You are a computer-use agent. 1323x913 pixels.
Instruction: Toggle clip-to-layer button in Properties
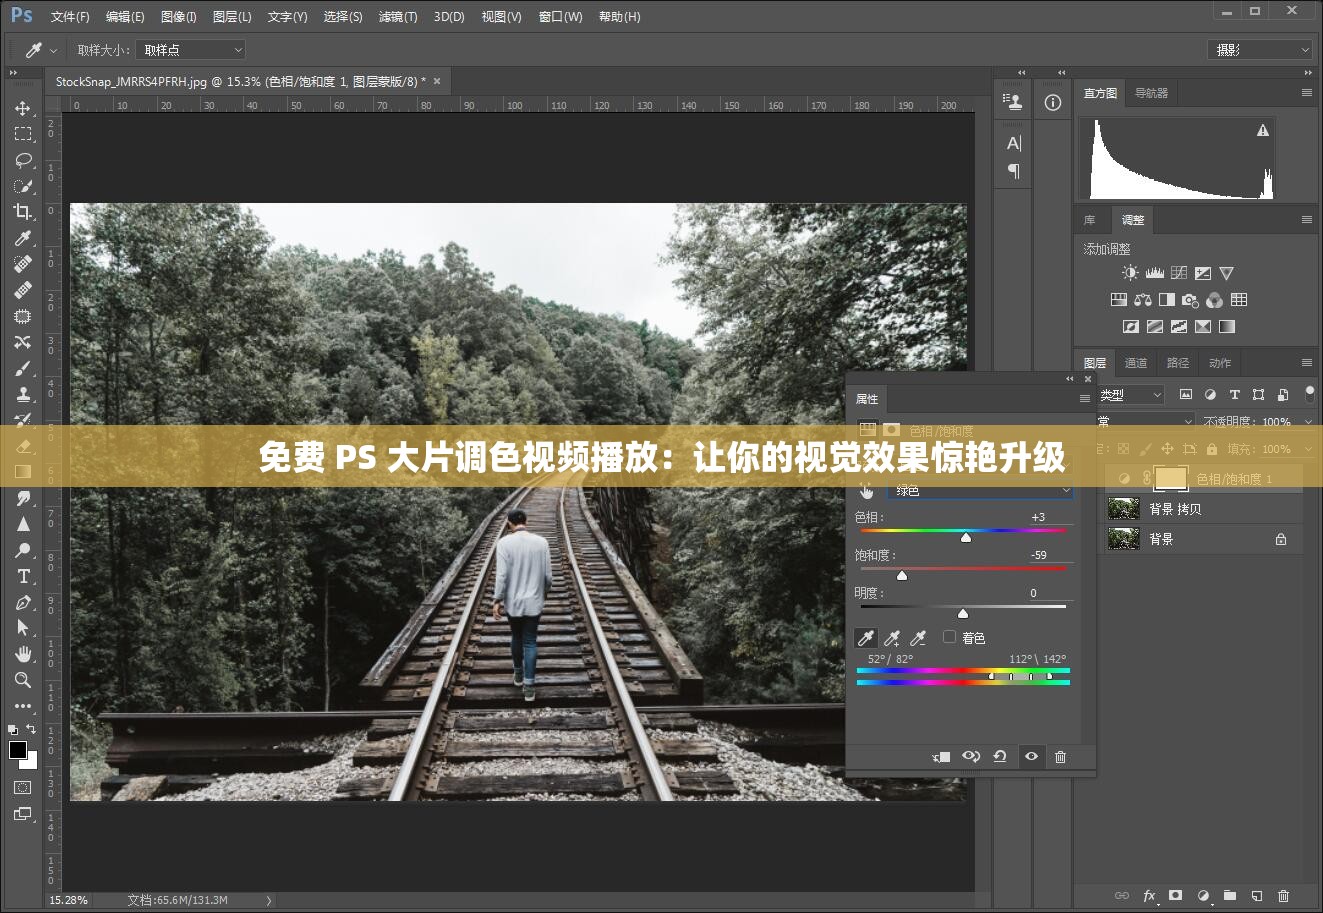(941, 757)
